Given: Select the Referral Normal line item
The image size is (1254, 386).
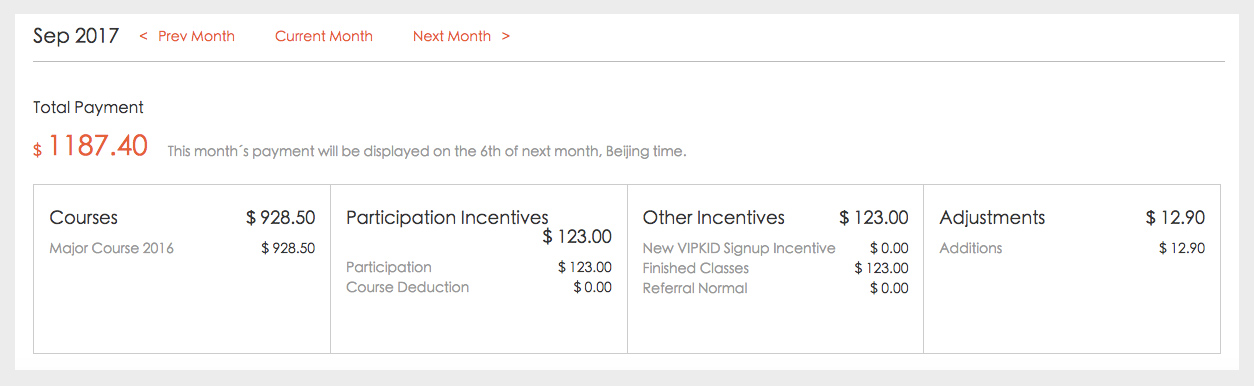Looking at the screenshot, I should click(x=776, y=288).
